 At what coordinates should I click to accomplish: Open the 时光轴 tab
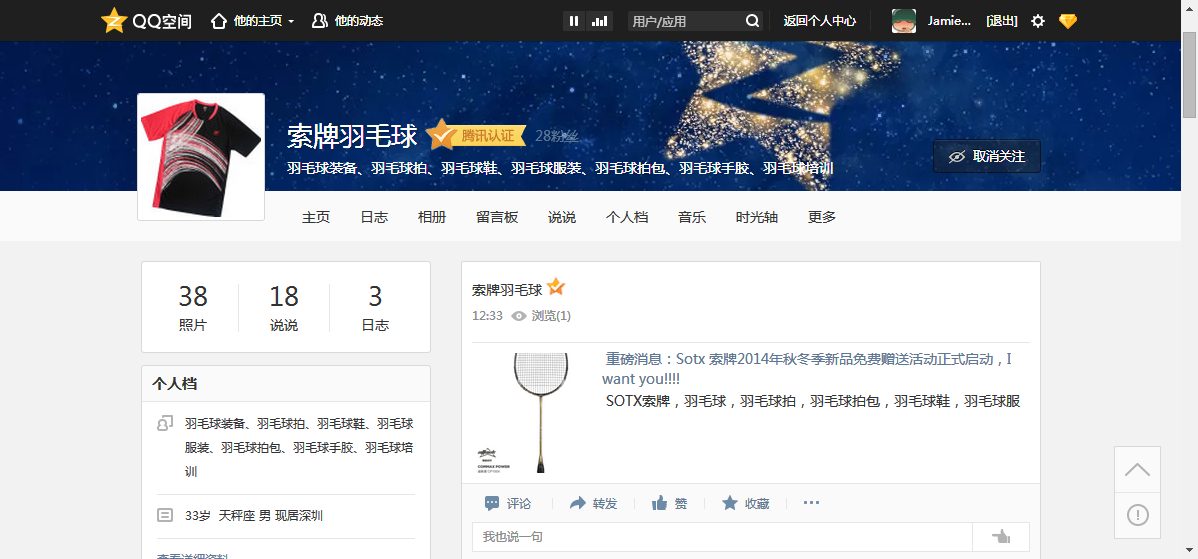[x=756, y=217]
